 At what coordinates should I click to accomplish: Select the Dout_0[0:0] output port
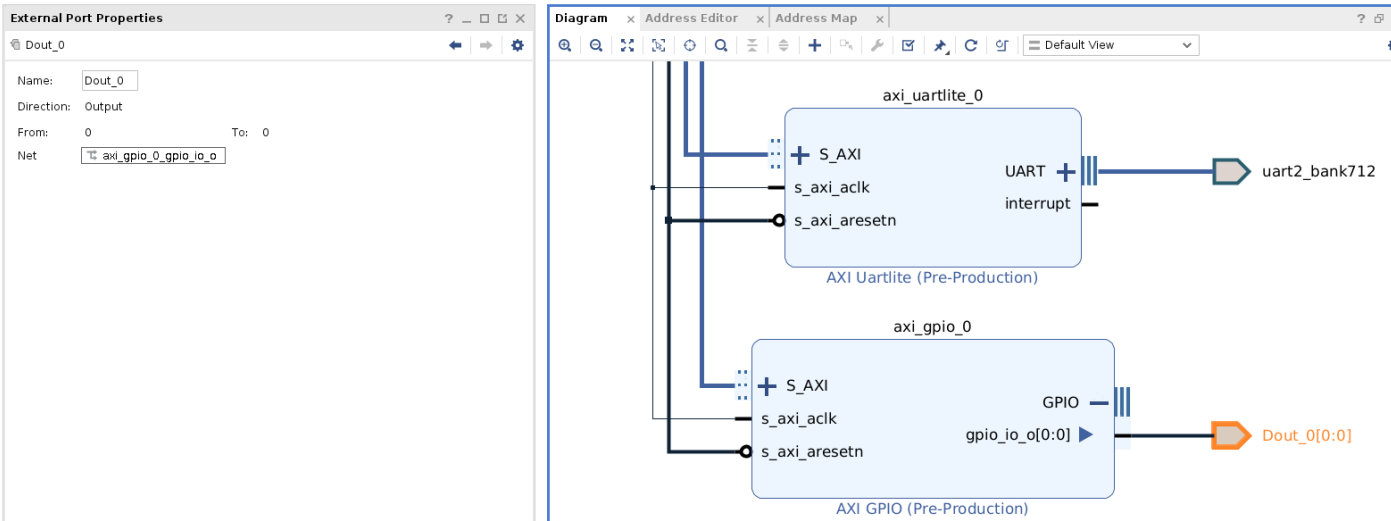point(1229,435)
